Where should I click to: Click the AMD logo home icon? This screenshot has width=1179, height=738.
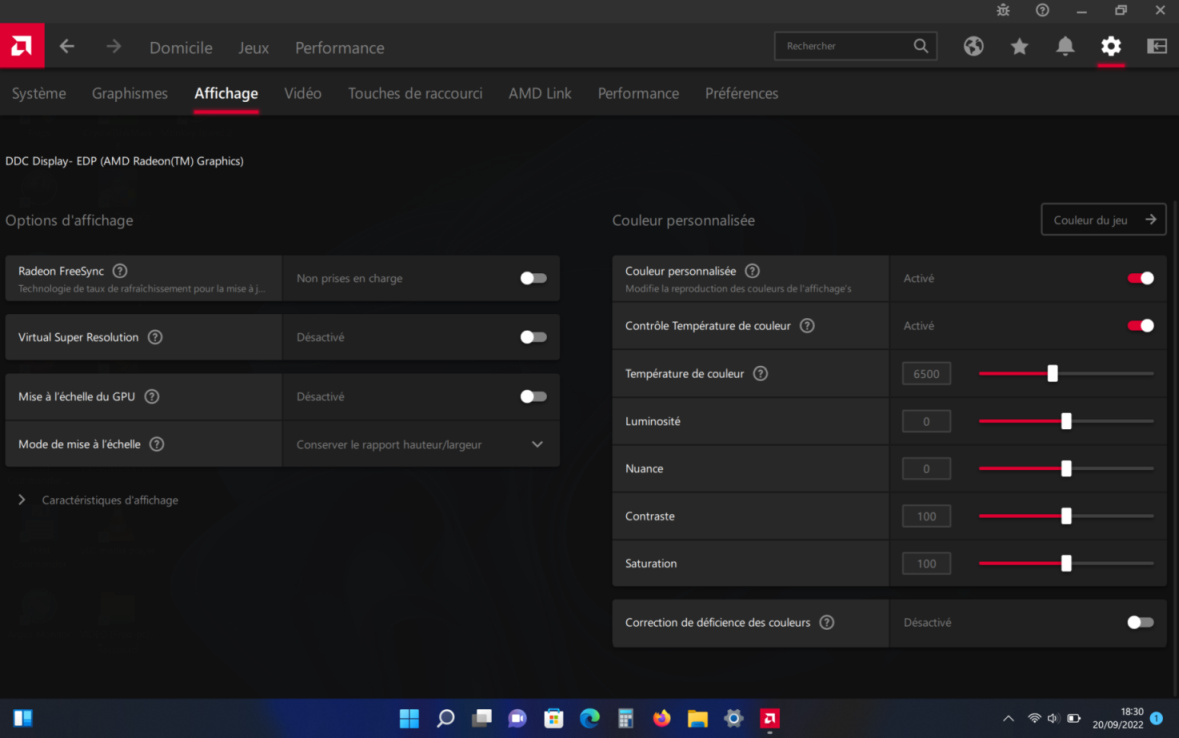pyautogui.click(x=22, y=46)
